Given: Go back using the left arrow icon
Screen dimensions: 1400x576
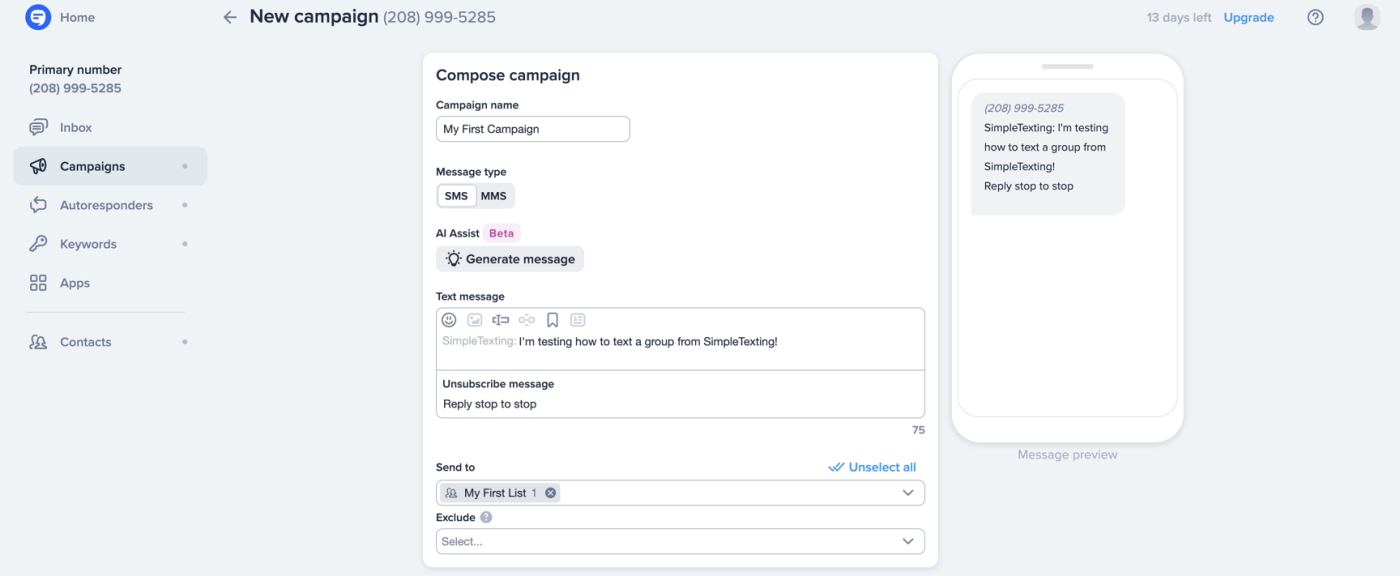Looking at the screenshot, I should click(x=230, y=17).
